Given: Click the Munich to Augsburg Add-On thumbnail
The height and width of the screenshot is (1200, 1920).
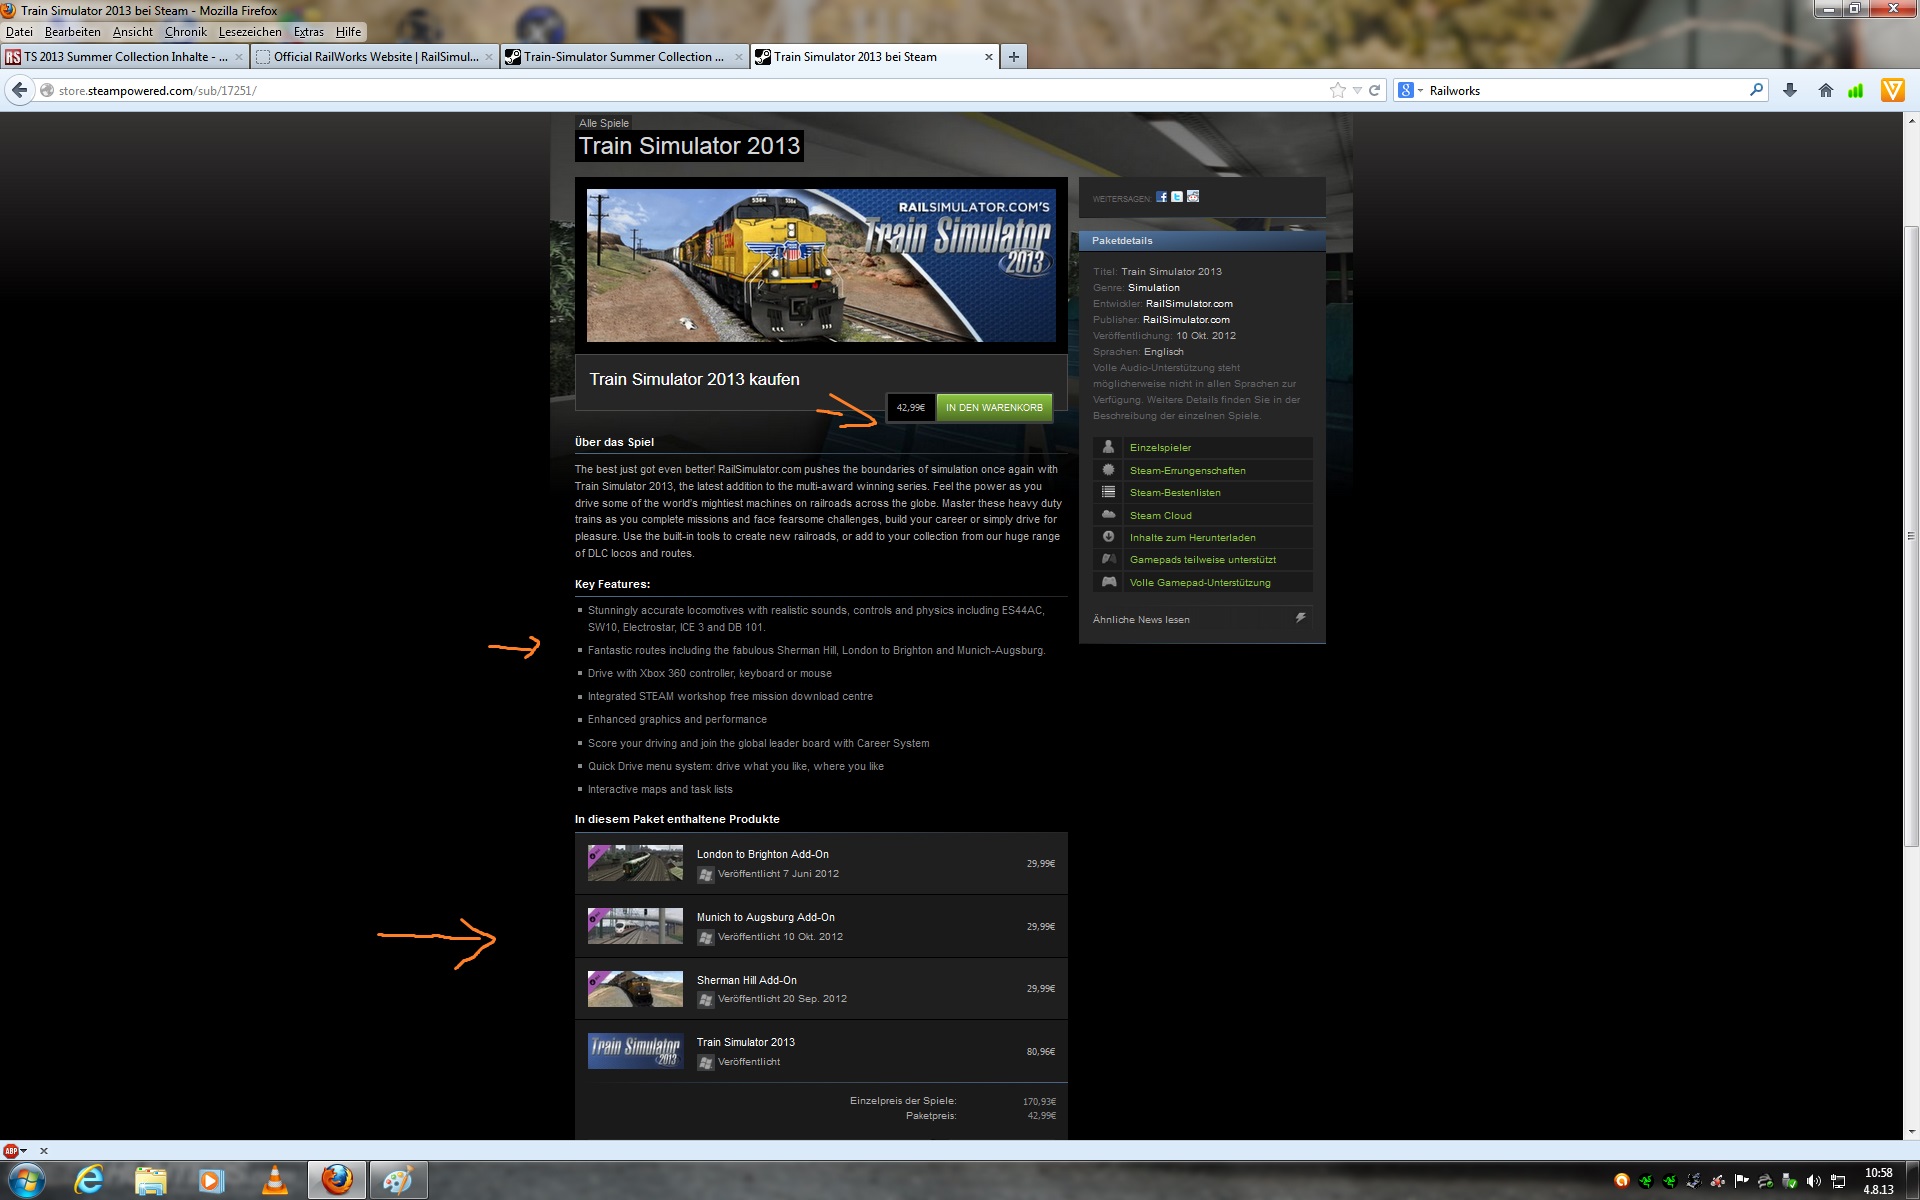Looking at the screenshot, I should 635,926.
